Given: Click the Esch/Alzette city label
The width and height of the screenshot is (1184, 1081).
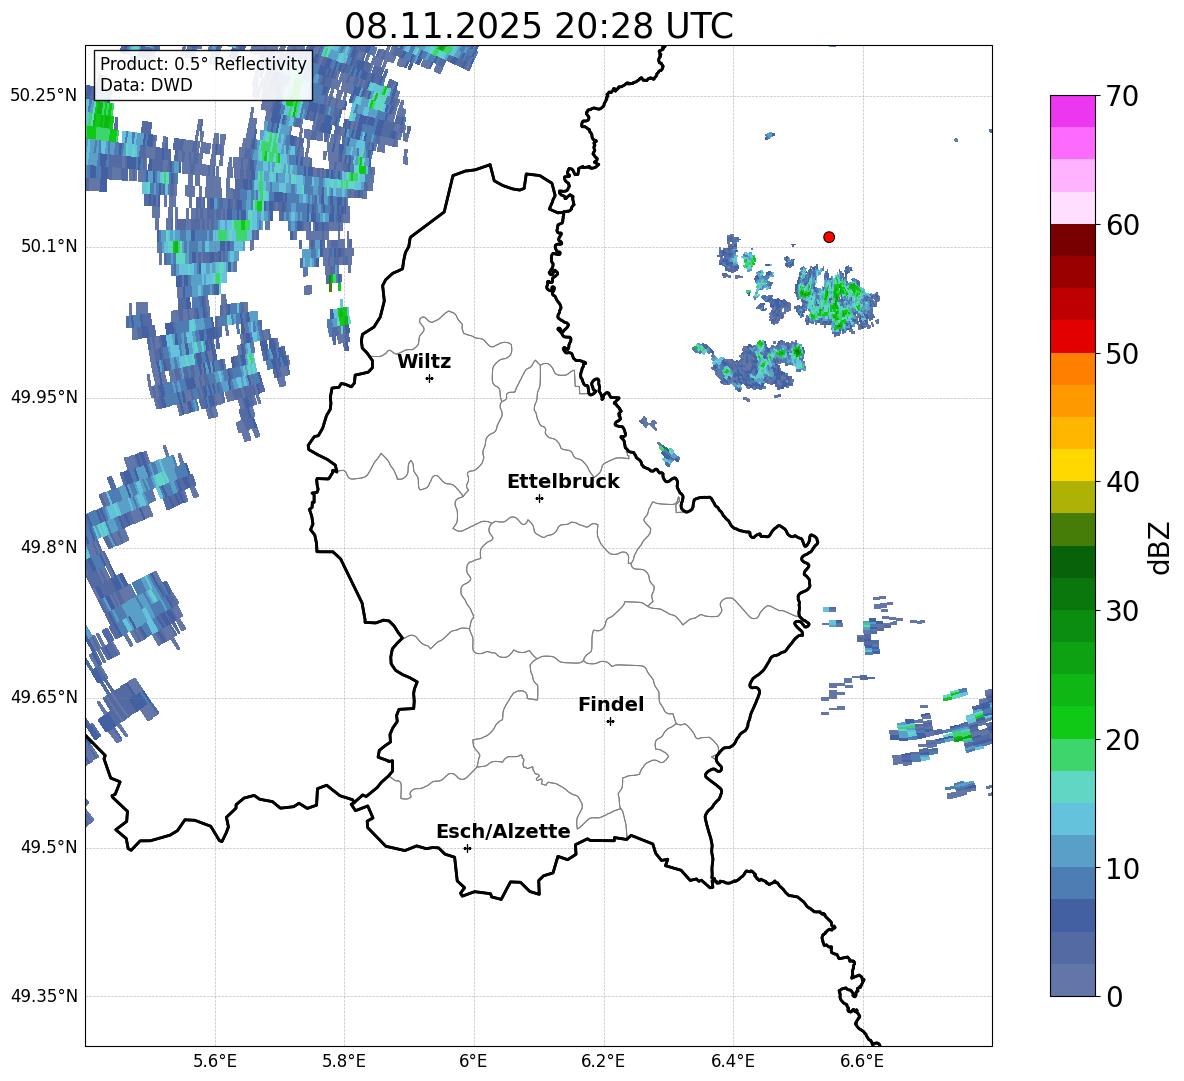Looking at the screenshot, I should (503, 831).
